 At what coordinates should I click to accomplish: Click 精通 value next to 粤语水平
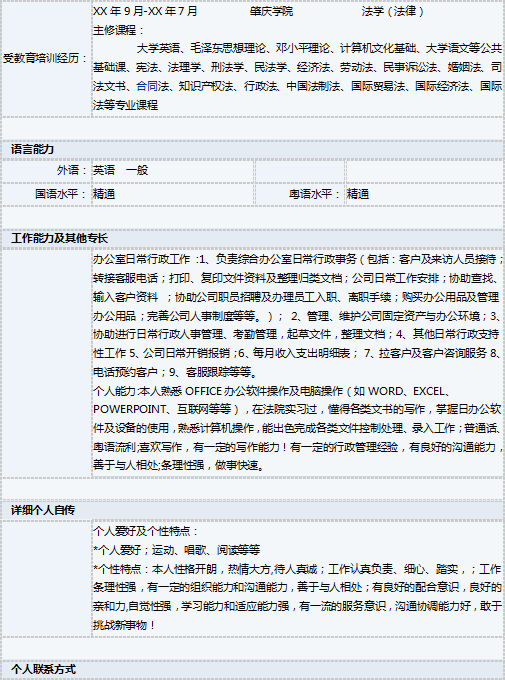pos(358,194)
